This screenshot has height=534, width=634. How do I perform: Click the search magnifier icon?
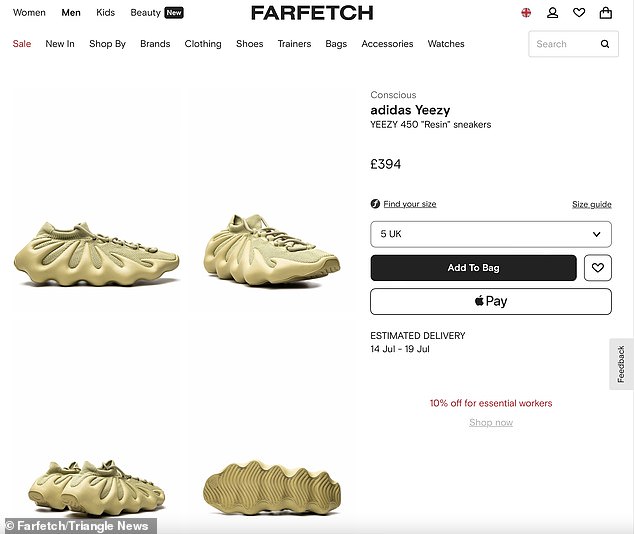pyautogui.click(x=605, y=44)
